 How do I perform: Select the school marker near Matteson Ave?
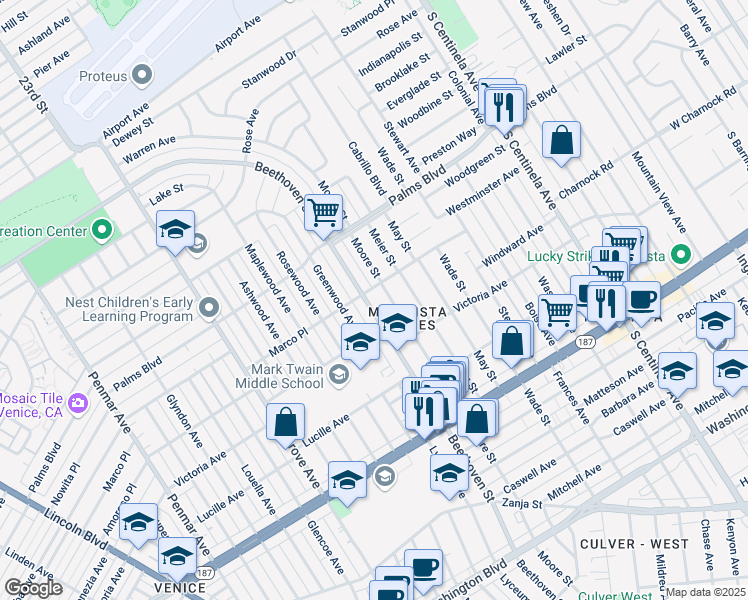[x=677, y=372]
